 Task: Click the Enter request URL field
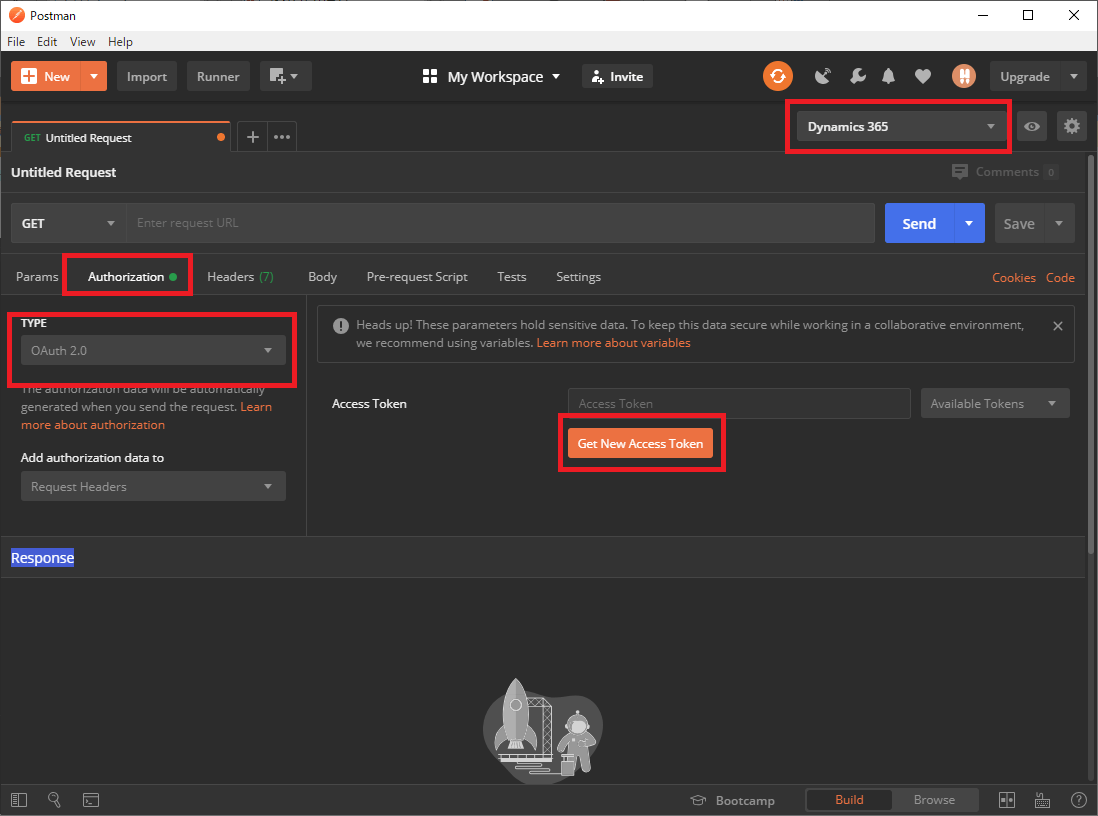500,223
